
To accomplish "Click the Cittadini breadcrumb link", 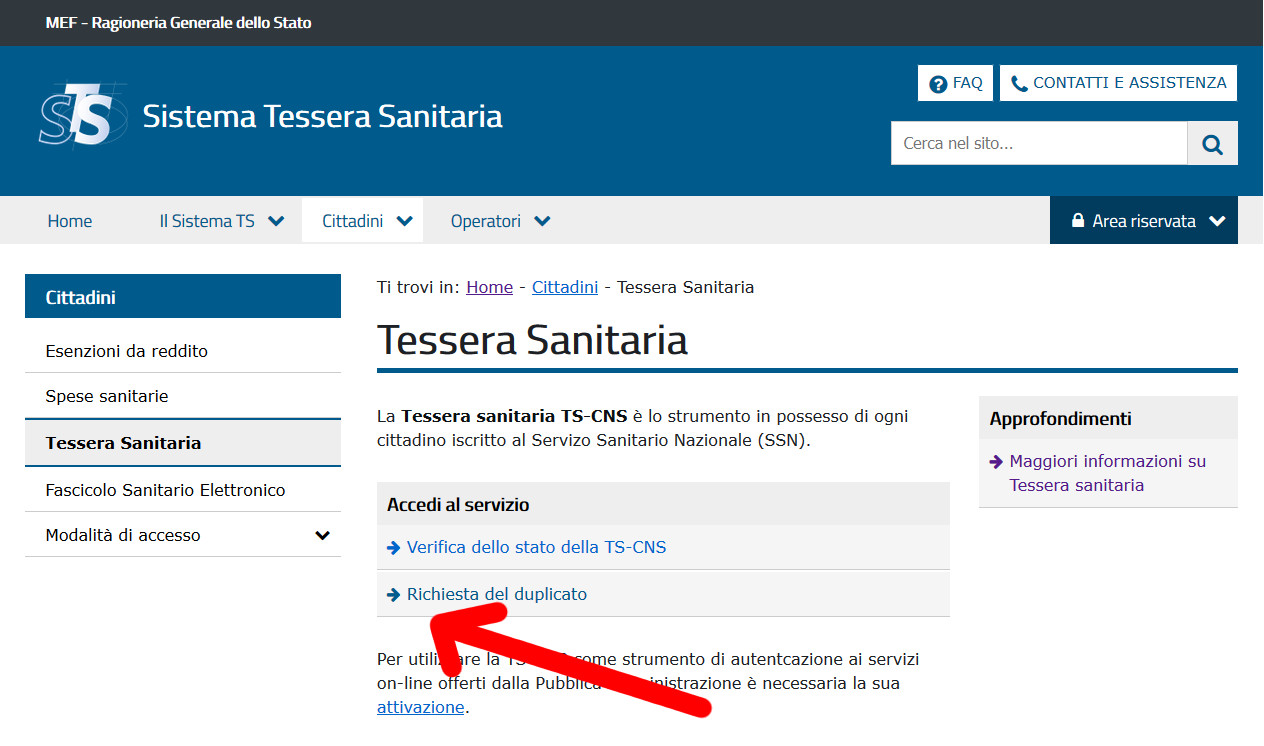I will [564, 287].
